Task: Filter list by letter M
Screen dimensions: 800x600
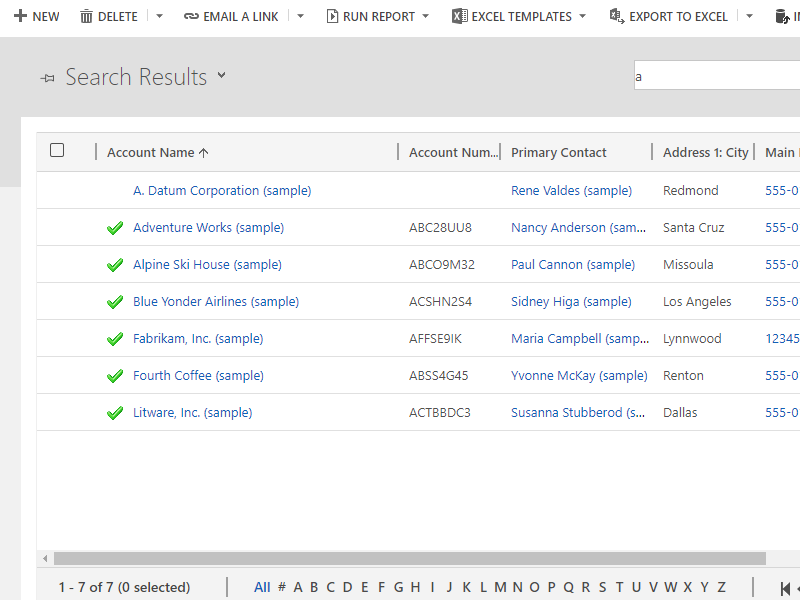Action: 500,587
